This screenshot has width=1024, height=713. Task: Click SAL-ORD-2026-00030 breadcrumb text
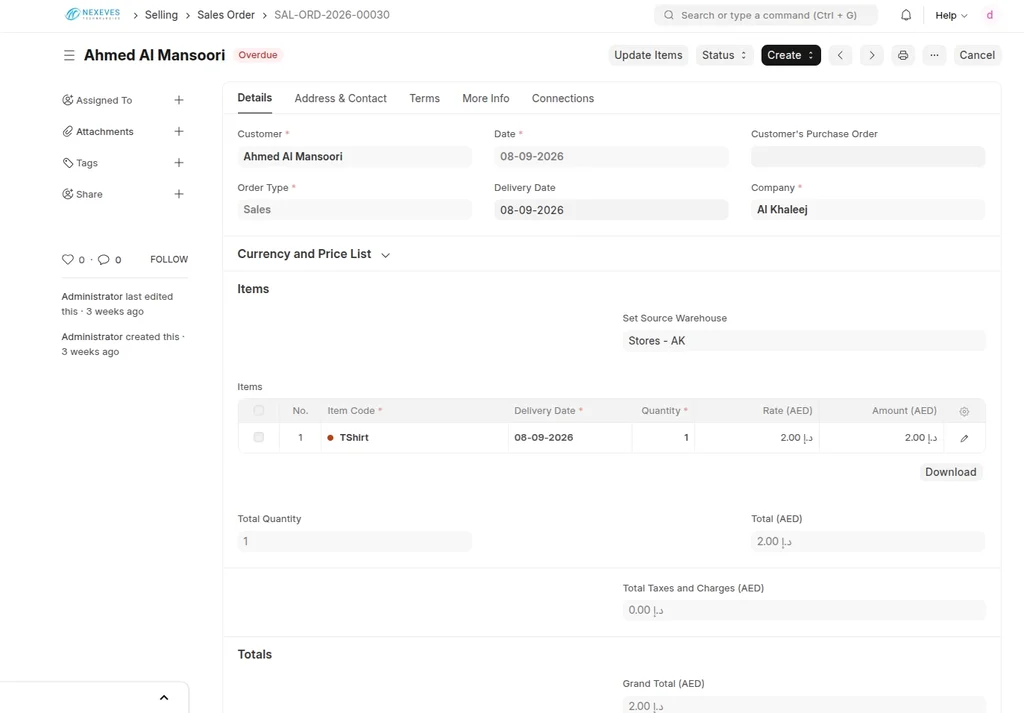pyautogui.click(x=332, y=14)
